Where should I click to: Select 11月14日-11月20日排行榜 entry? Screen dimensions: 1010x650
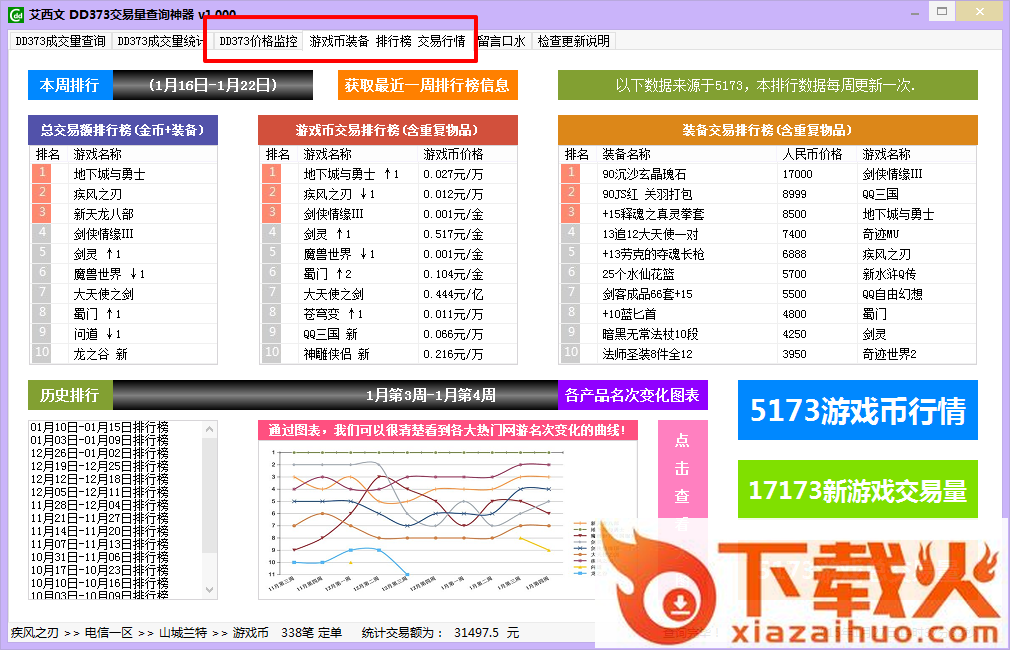[100, 531]
